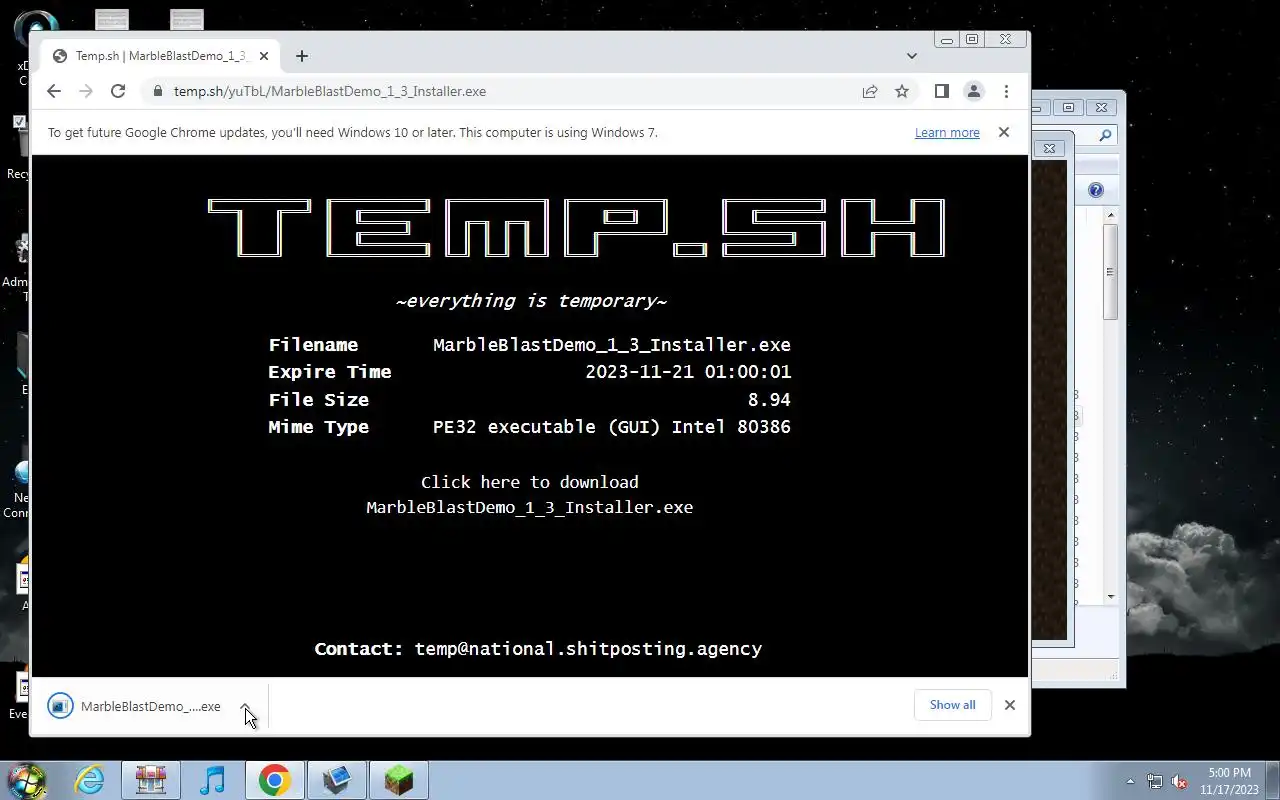Image resolution: width=1280 pixels, height=800 pixels.
Task: Open the Minecraft grass block taskbar icon
Action: [399, 780]
